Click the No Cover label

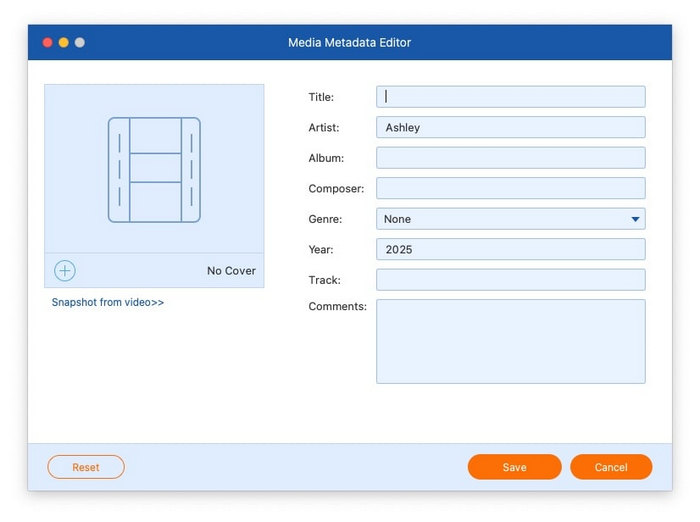point(231,271)
